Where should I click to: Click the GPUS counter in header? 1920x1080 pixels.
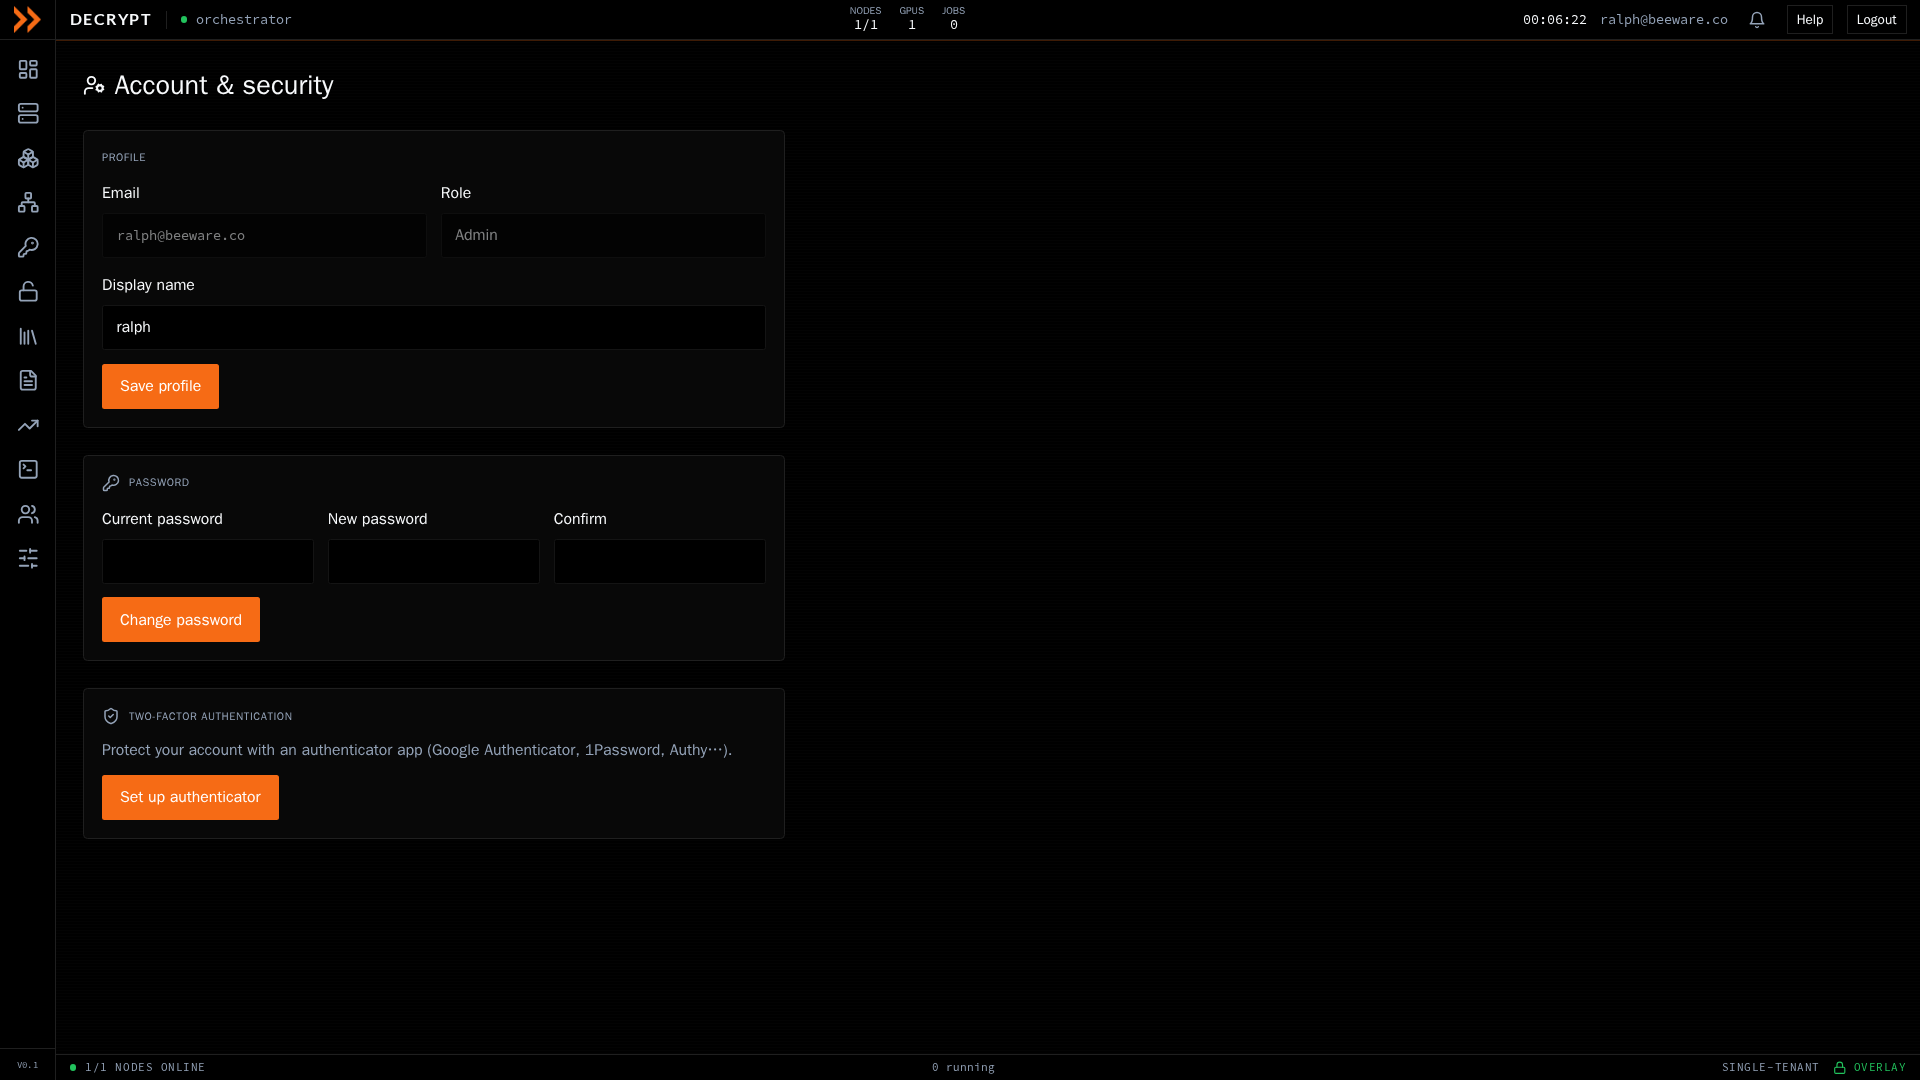(x=912, y=18)
